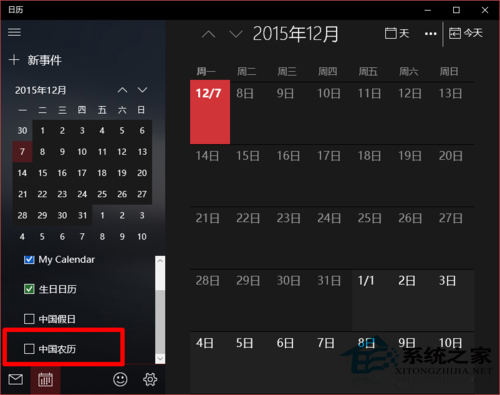Image resolution: width=500 pixels, height=395 pixels.
Task: Create a new event with 新事件
Action: click(35, 60)
